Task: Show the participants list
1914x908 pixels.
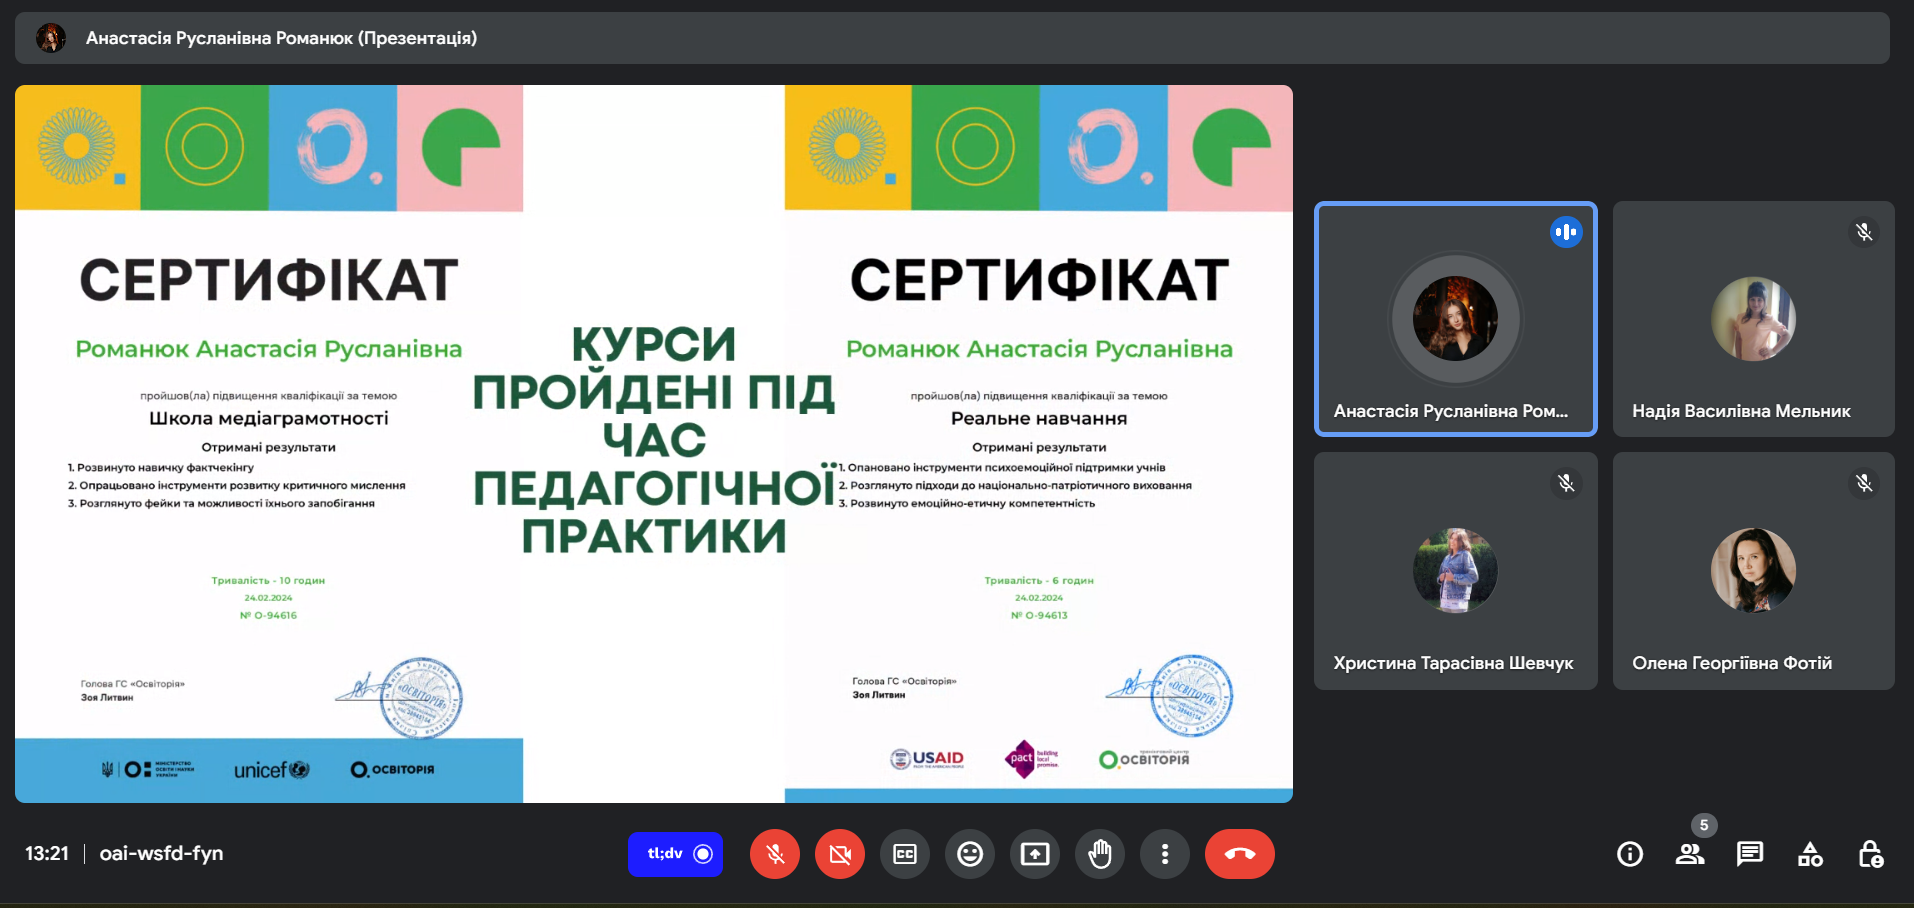Action: (x=1690, y=854)
